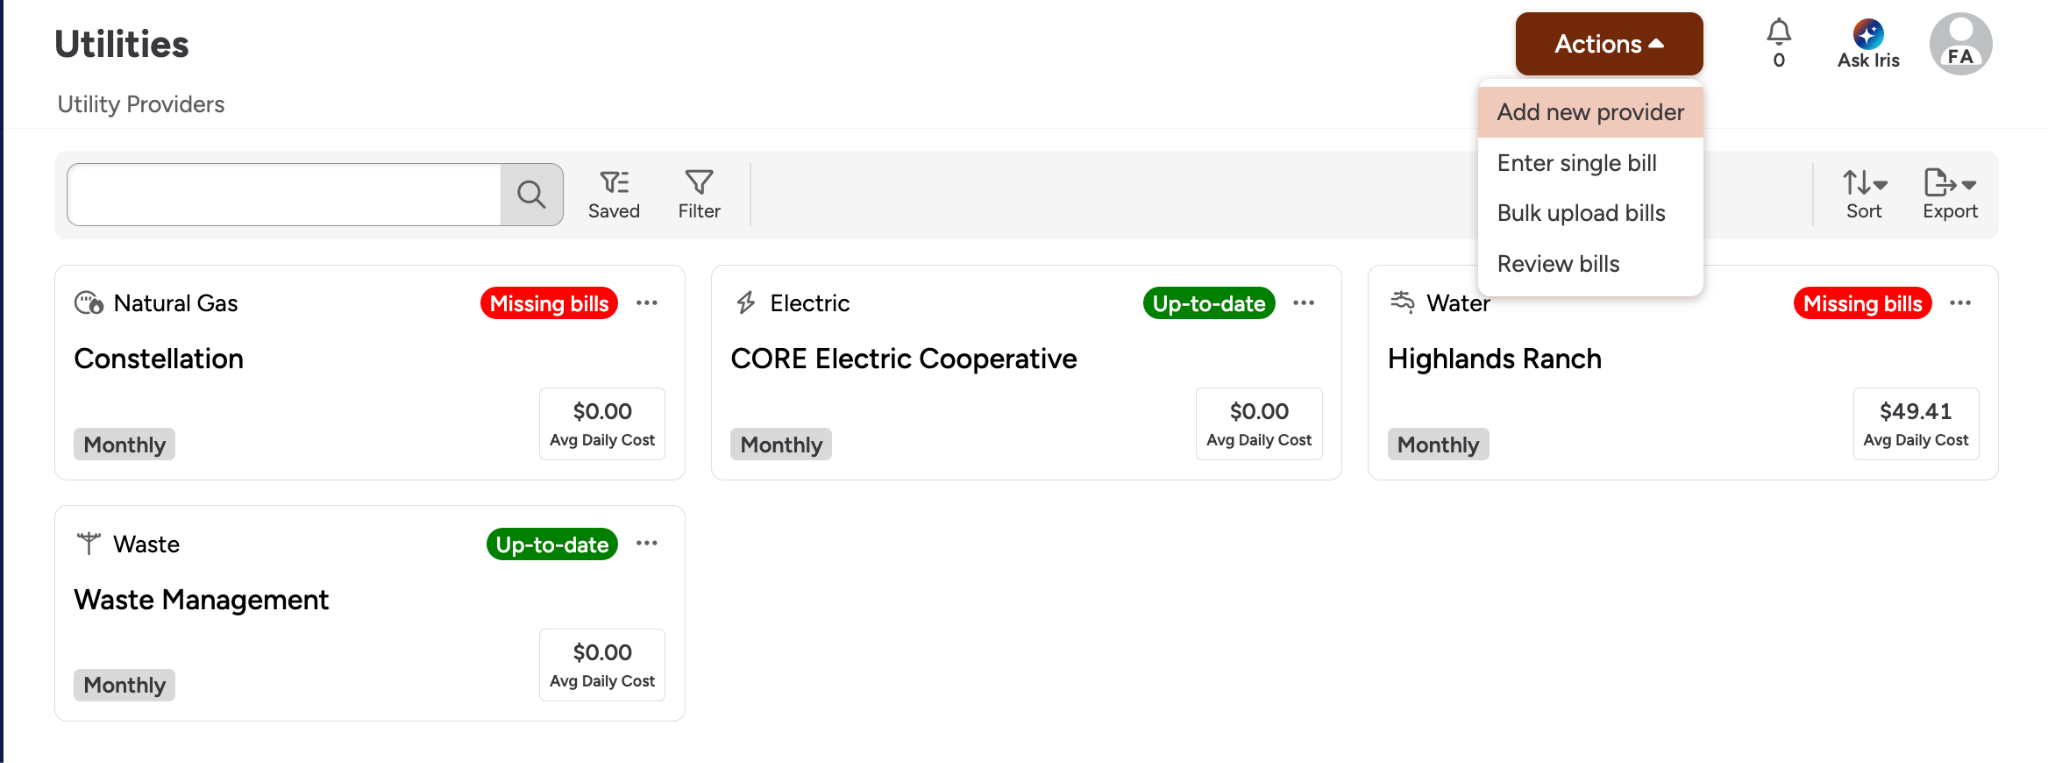Click Missing bills badge on Water card
Viewport: 2048px width, 763px height.
pos(1862,303)
